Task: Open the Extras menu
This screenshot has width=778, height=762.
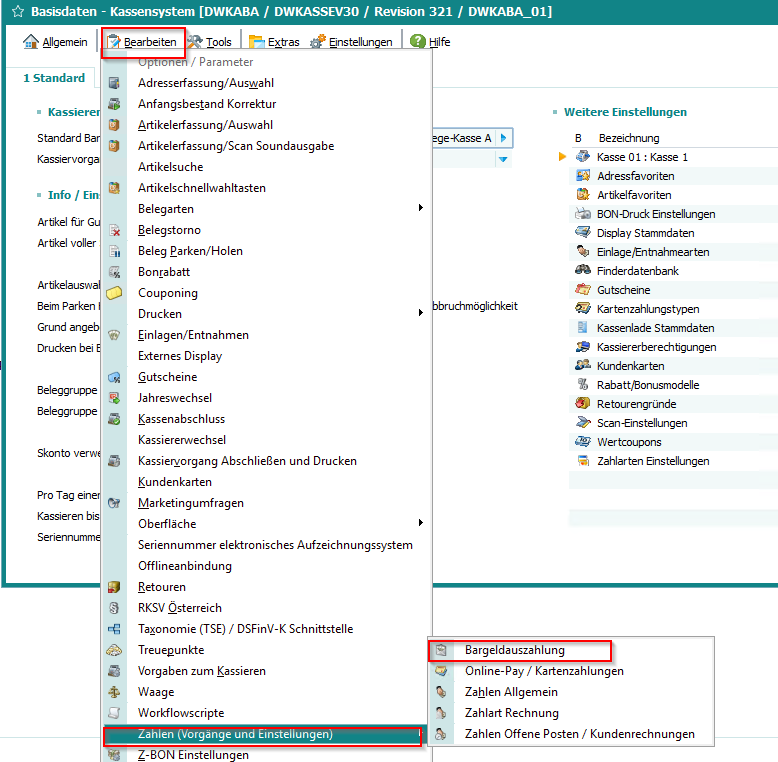Action: 274,42
